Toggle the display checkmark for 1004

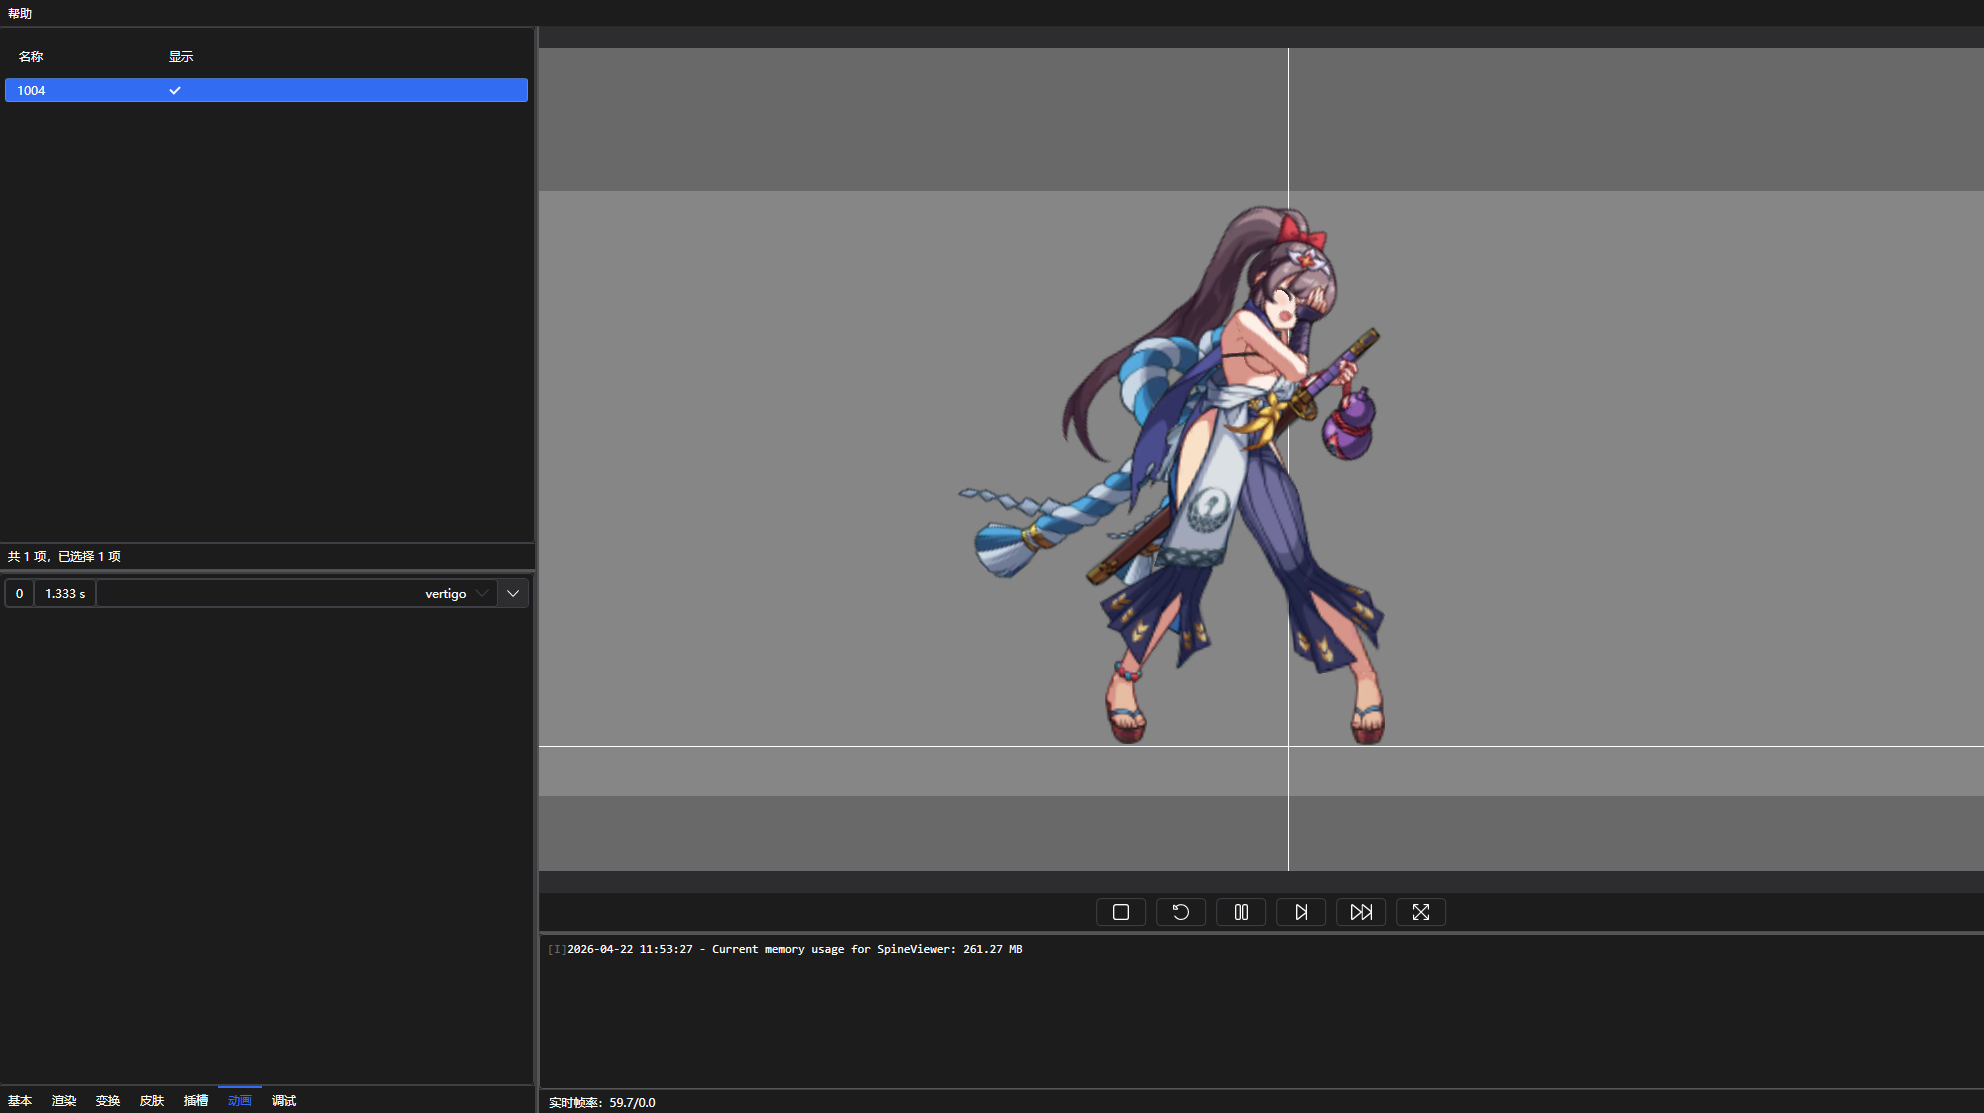tap(175, 90)
